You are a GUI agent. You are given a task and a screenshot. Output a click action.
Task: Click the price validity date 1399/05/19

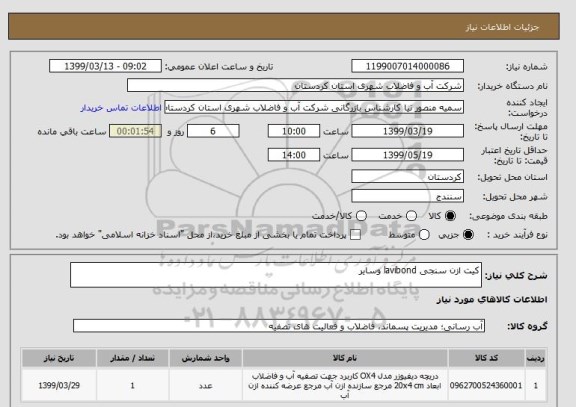click(407, 155)
